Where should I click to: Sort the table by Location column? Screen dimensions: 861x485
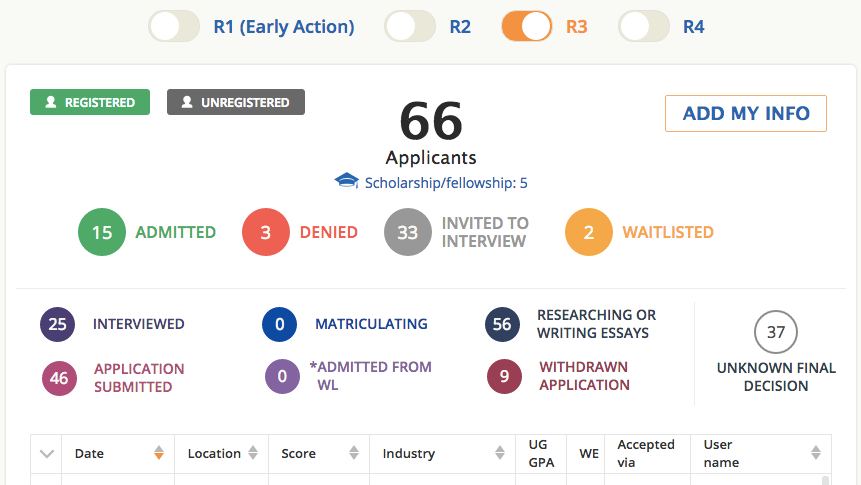[221, 454]
